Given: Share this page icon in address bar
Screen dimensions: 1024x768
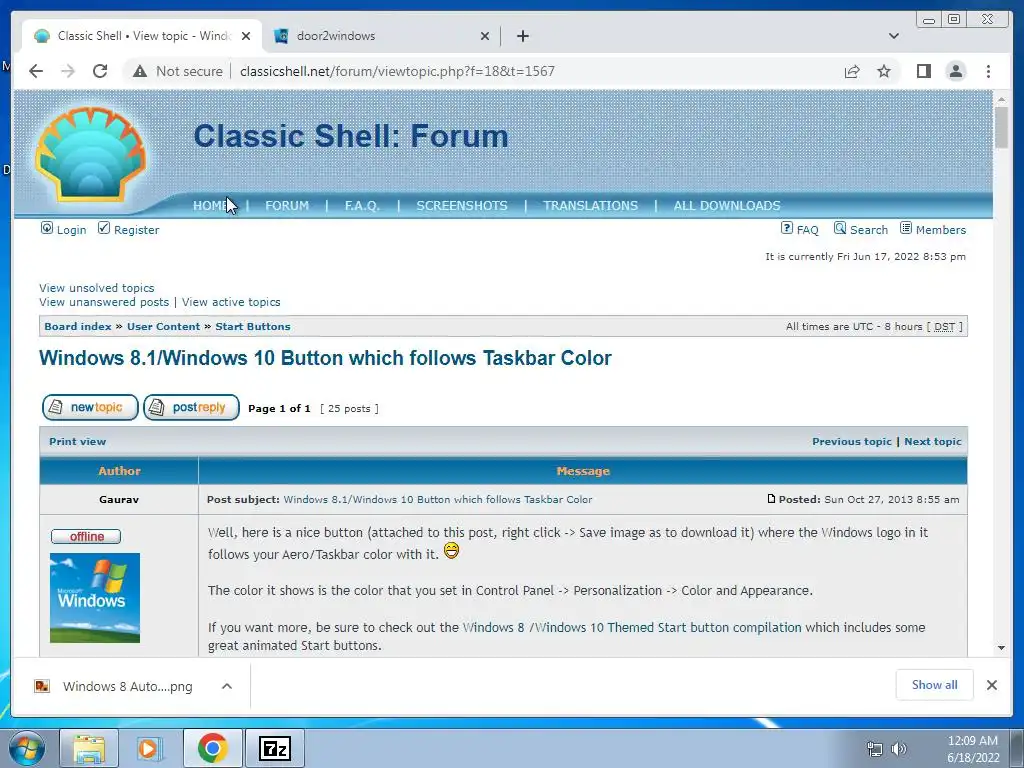Looking at the screenshot, I should 852,71.
